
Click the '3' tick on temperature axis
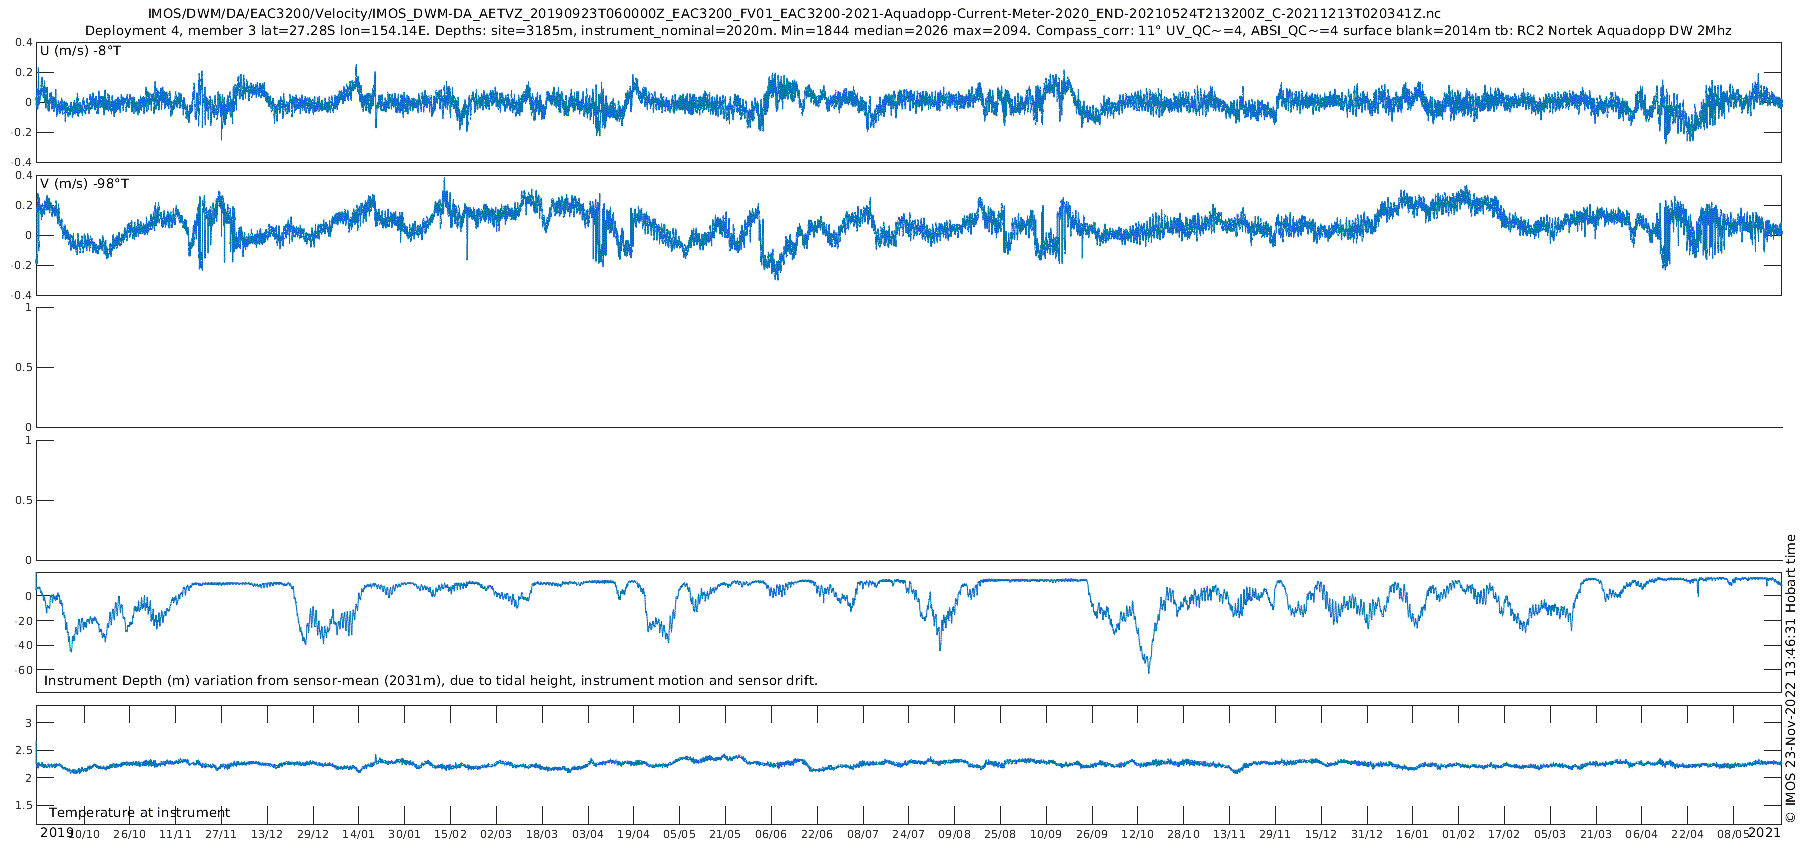(28, 723)
